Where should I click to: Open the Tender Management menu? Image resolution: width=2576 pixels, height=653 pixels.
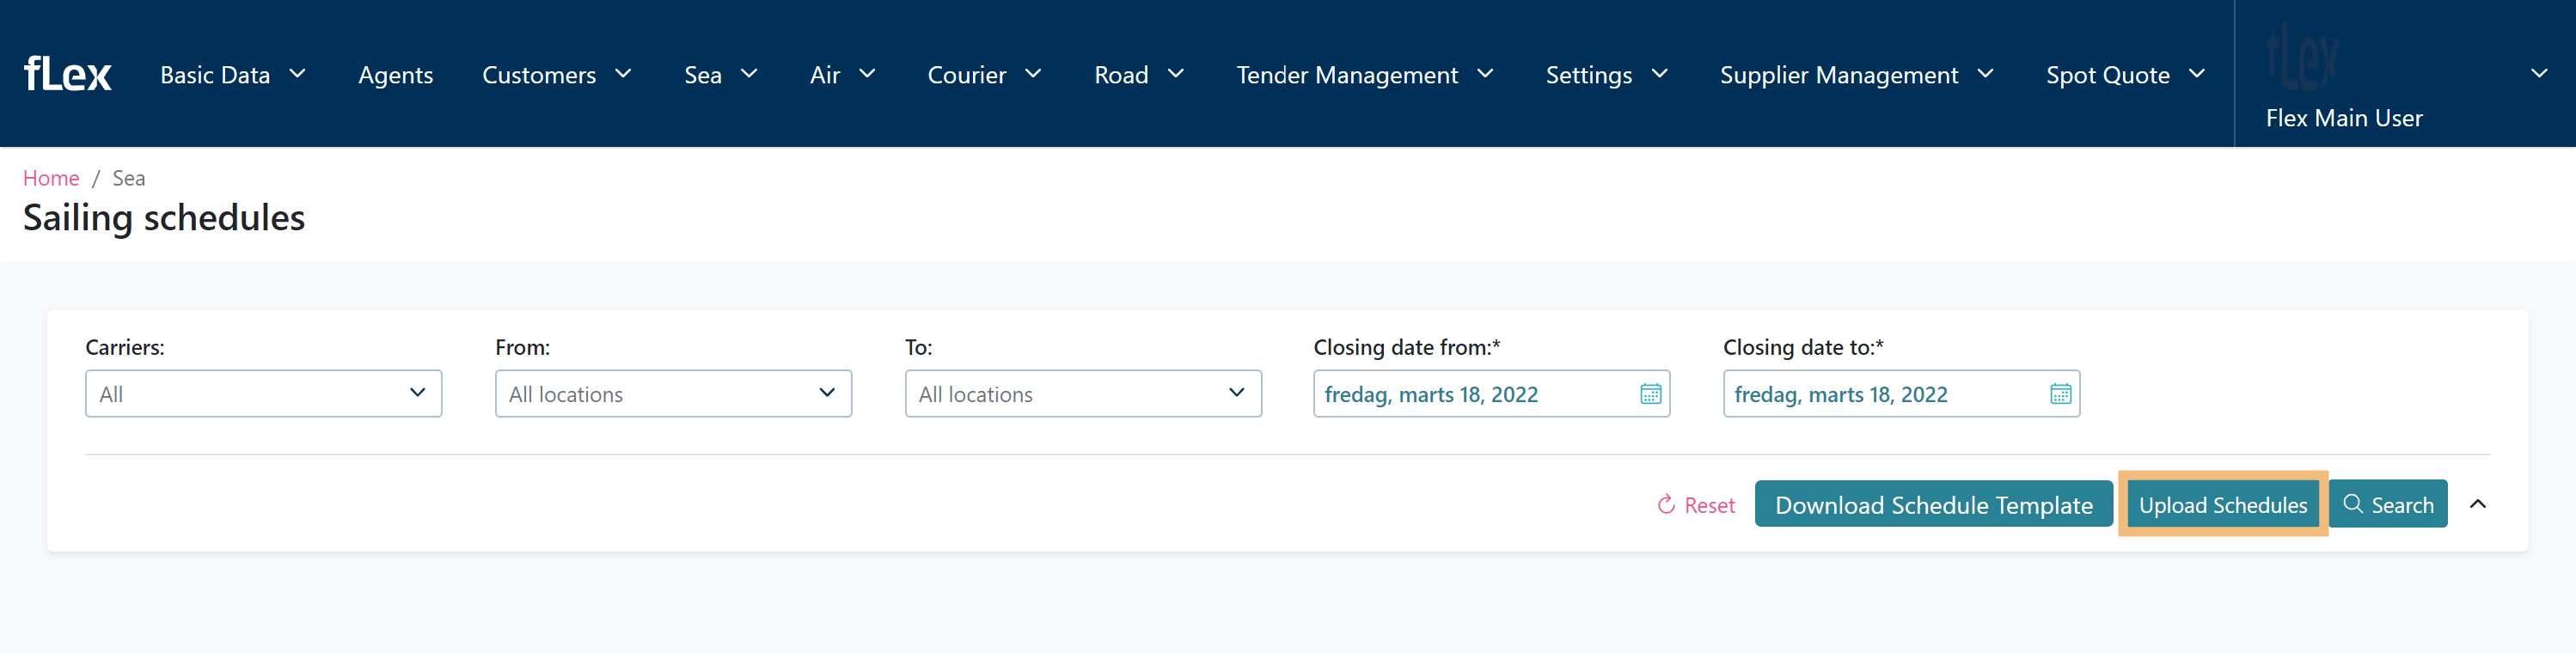(x=1364, y=75)
